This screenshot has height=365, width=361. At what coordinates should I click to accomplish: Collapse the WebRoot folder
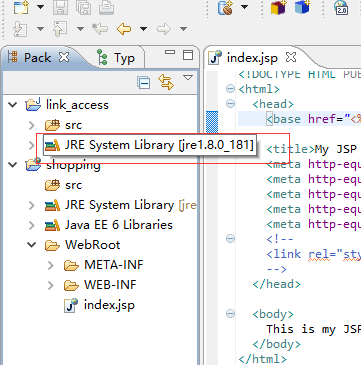32,245
